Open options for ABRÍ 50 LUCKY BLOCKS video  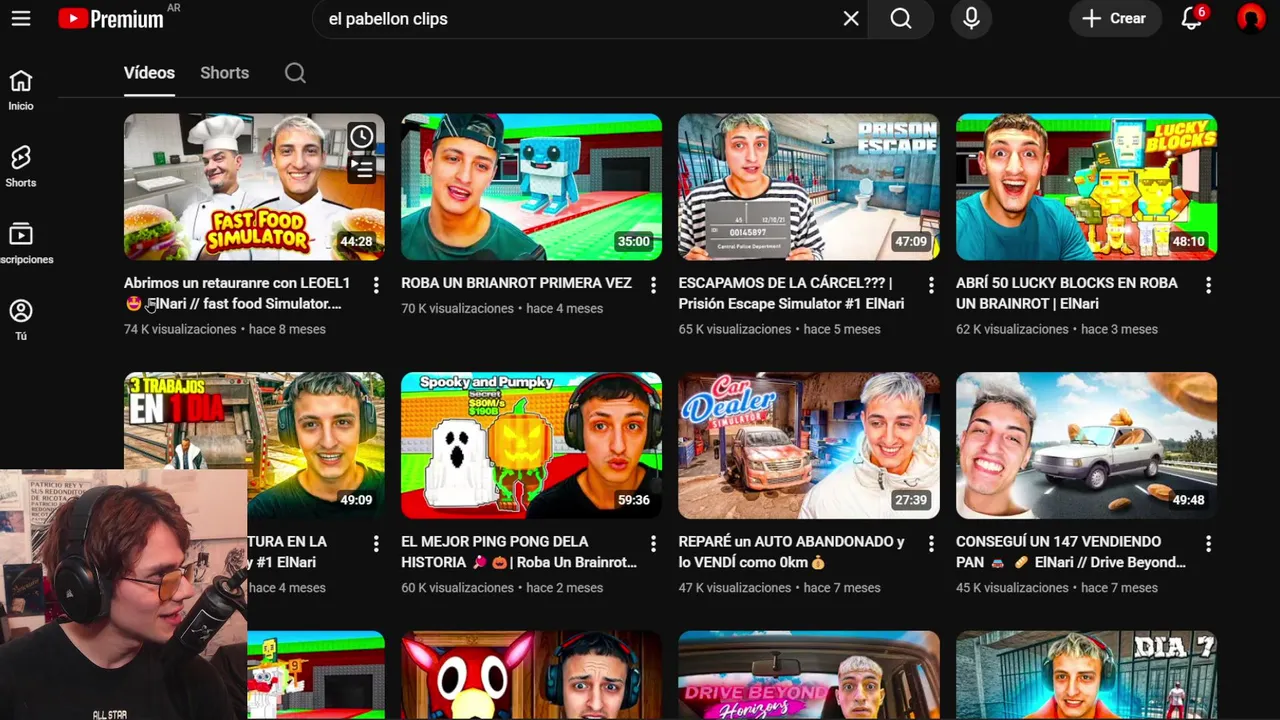click(1208, 285)
